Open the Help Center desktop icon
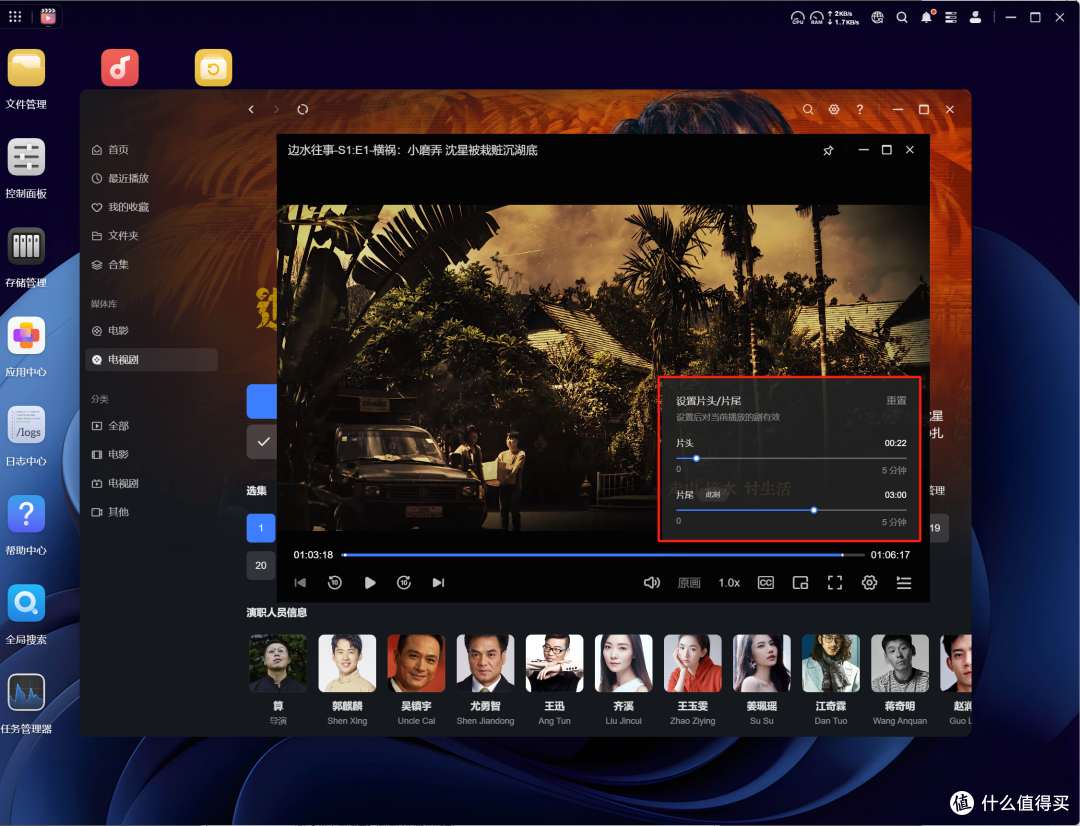Image resolution: width=1080 pixels, height=826 pixels. tap(26, 514)
